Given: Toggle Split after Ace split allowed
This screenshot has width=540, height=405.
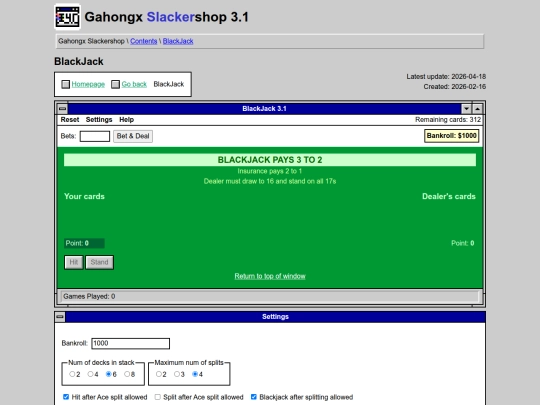Looking at the screenshot, I should pos(158,397).
